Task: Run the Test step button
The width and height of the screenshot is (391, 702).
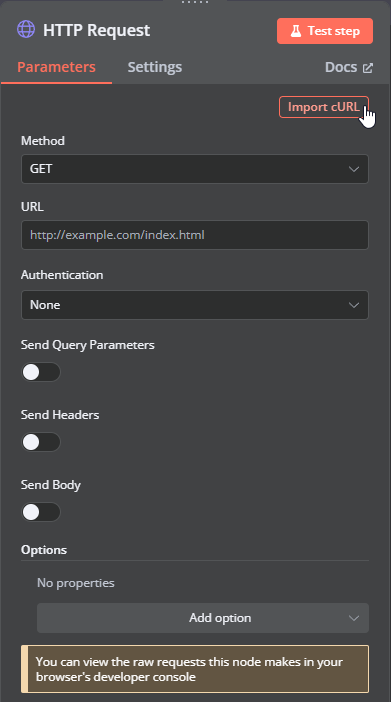Action: click(x=325, y=31)
